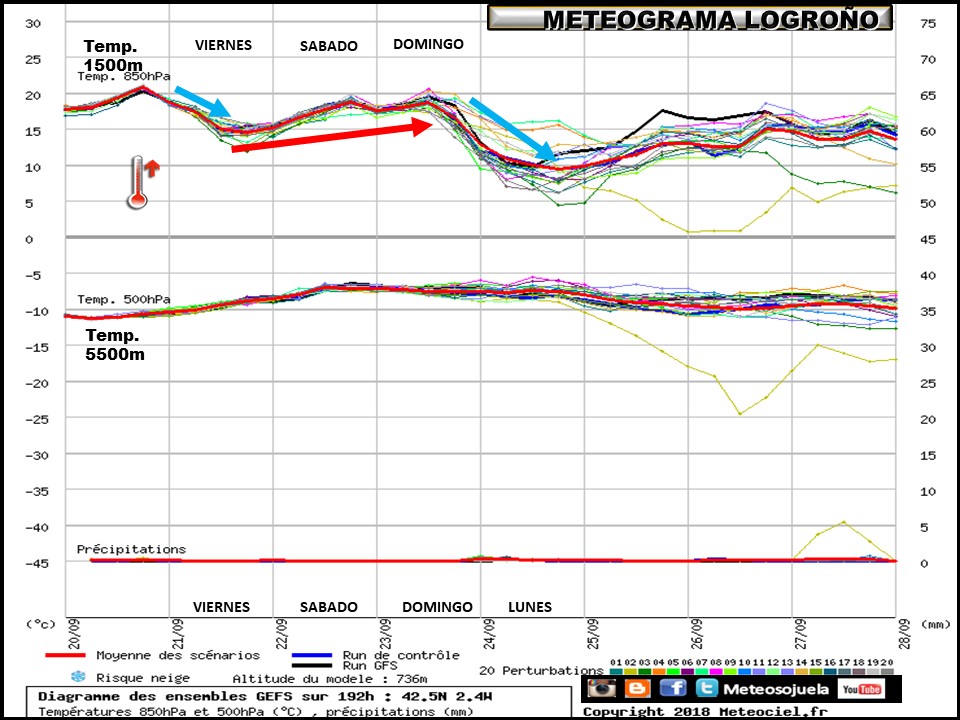Viewport: 960px width, 720px height.
Task: Click the Temp. 850hPa series label
Action: click(124, 77)
